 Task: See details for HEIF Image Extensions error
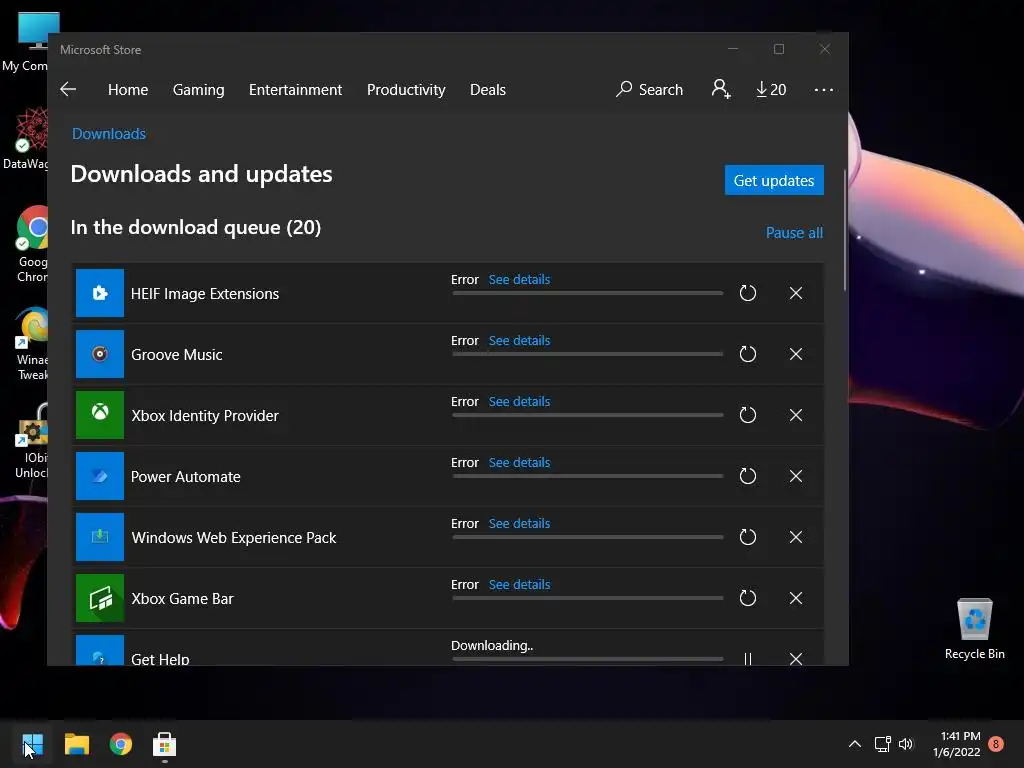pyautogui.click(x=519, y=280)
